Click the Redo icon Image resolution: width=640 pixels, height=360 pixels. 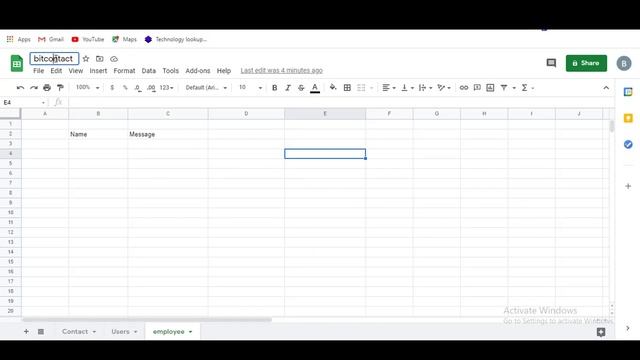(34, 88)
